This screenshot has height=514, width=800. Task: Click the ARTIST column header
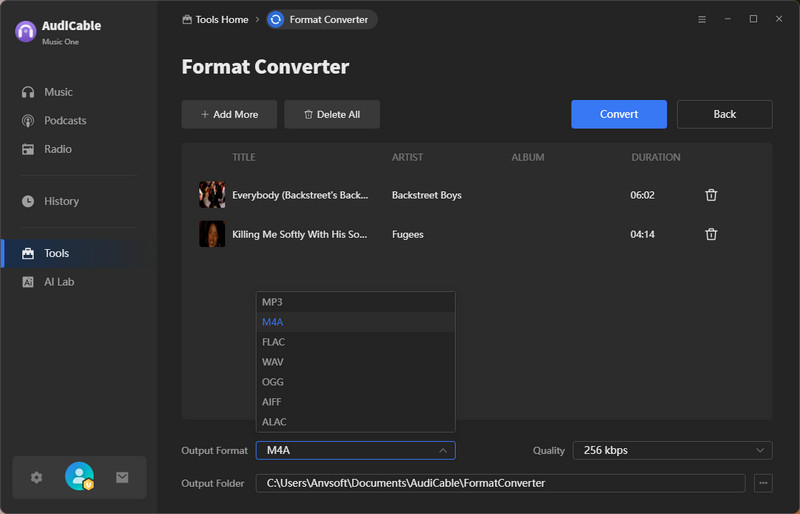pos(407,157)
